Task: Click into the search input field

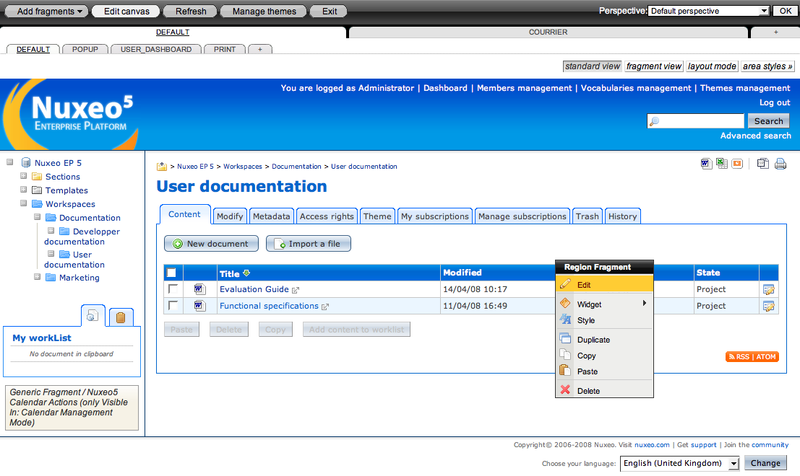Action: [696, 121]
